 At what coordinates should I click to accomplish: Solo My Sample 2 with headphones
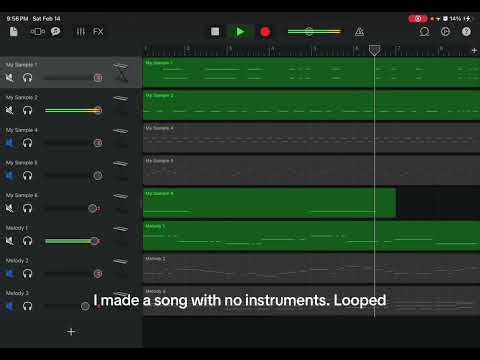(x=27, y=110)
